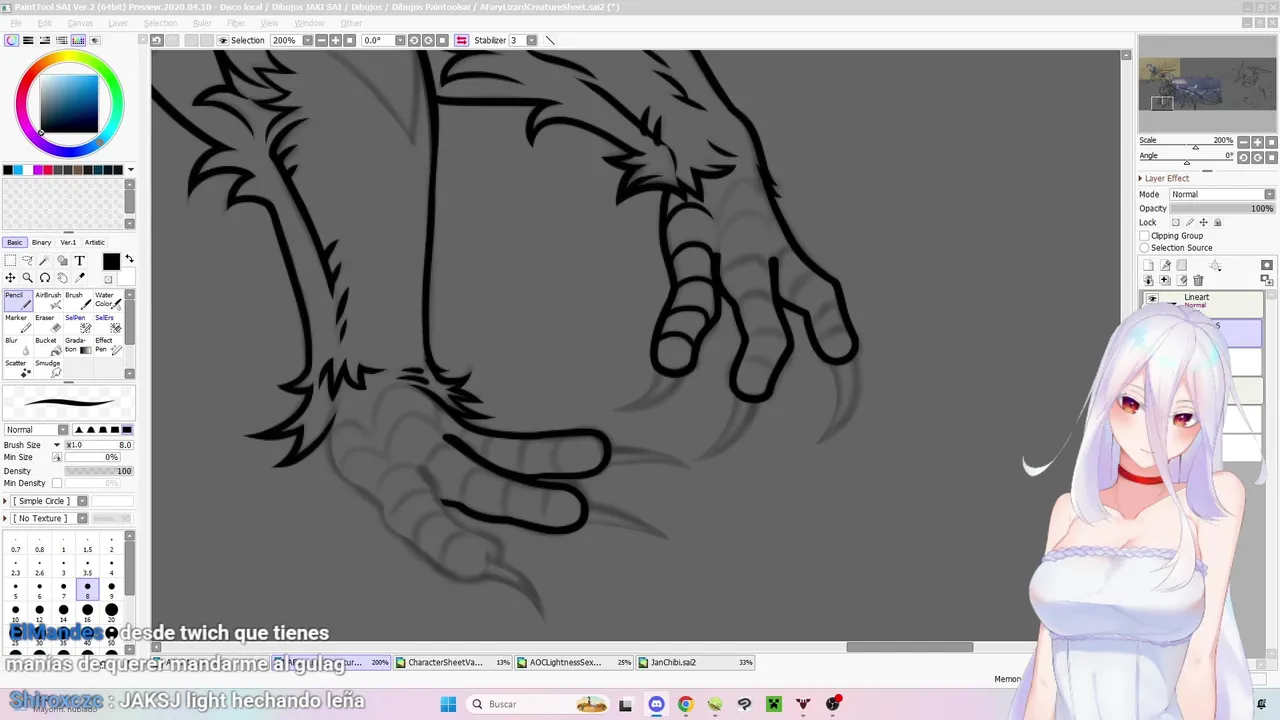Expand the Layer Effect section
1280x720 pixels.
[1141, 178]
